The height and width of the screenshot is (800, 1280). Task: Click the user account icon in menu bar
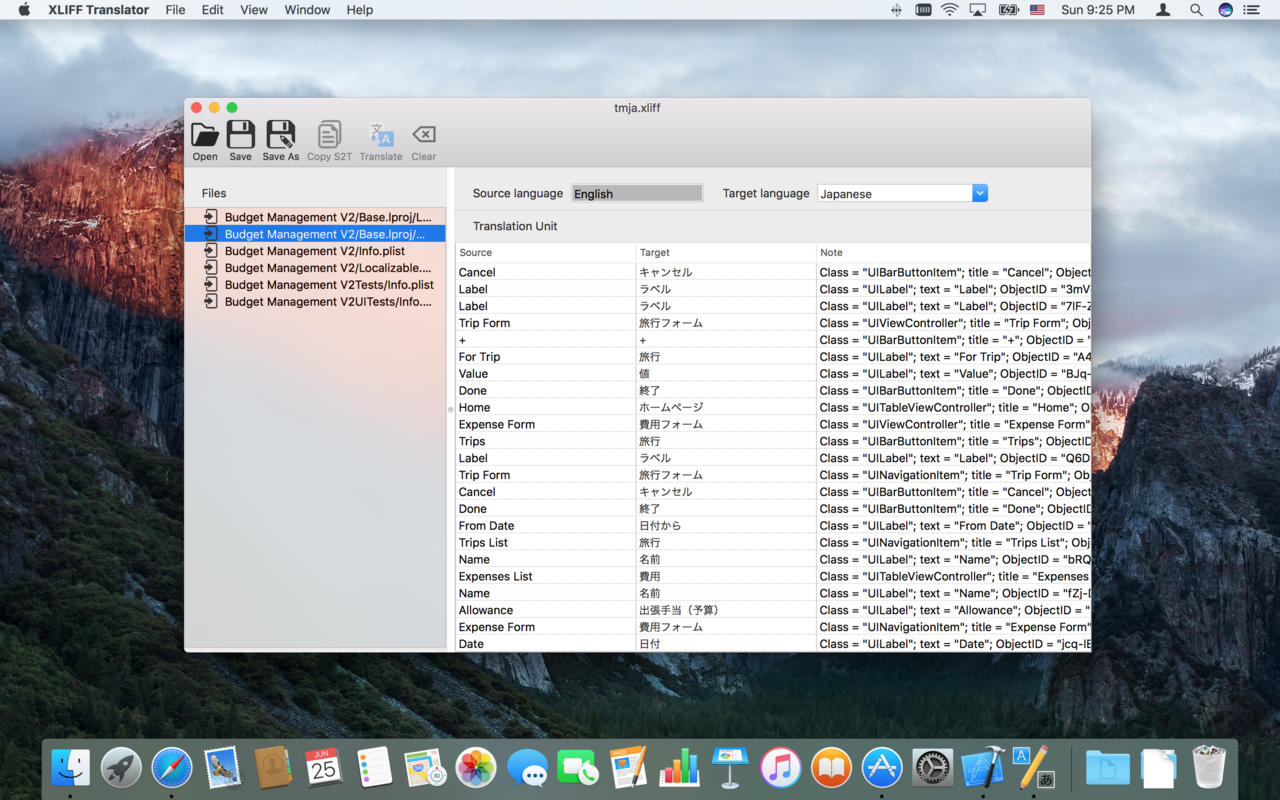(1163, 10)
